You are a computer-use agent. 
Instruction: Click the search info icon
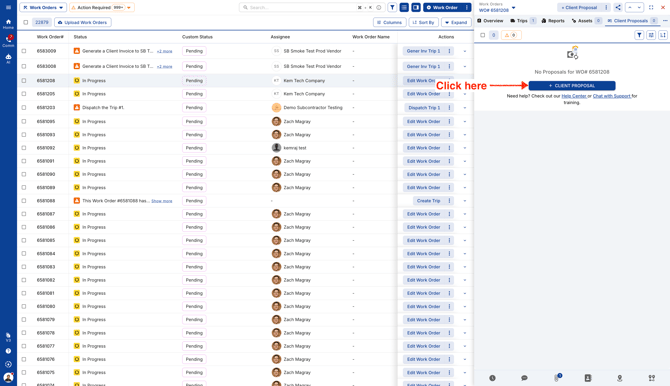coord(379,7)
